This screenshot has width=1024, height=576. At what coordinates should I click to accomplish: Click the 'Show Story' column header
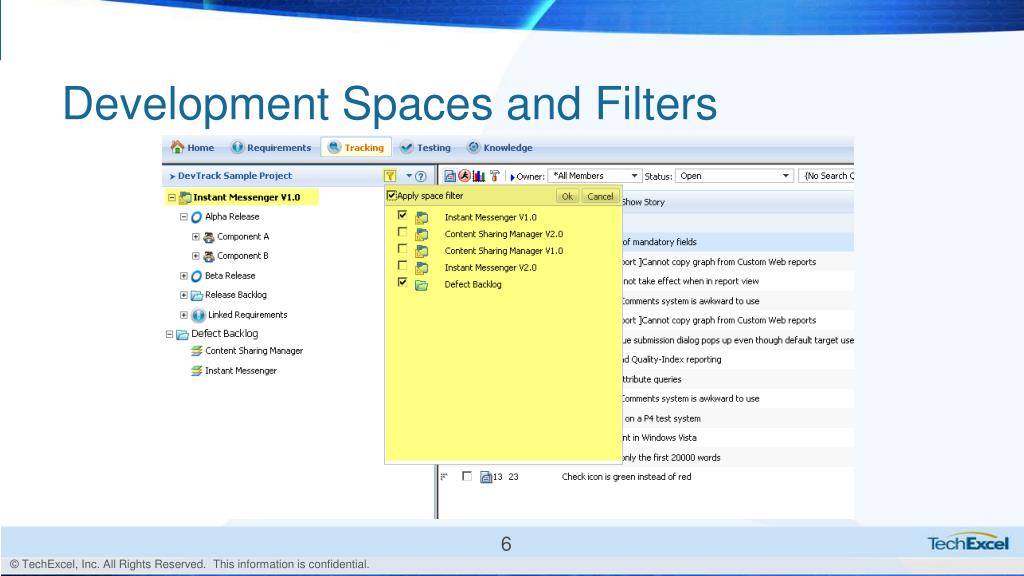(643, 202)
